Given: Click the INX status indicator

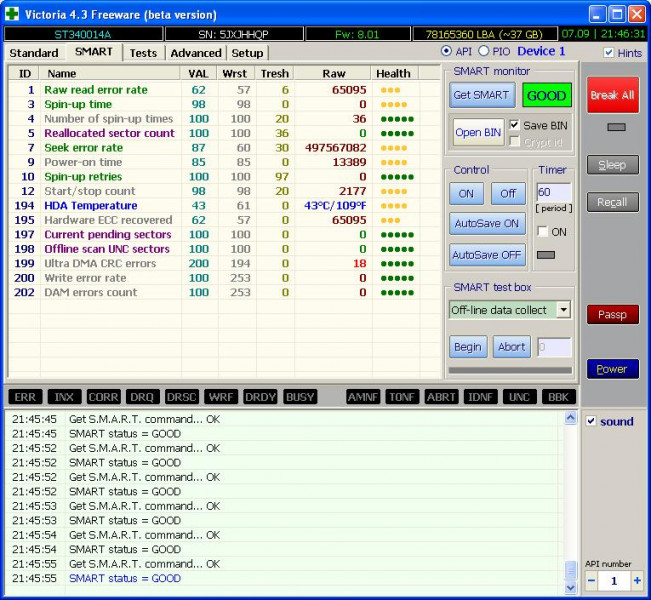Looking at the screenshot, I should click(64, 397).
